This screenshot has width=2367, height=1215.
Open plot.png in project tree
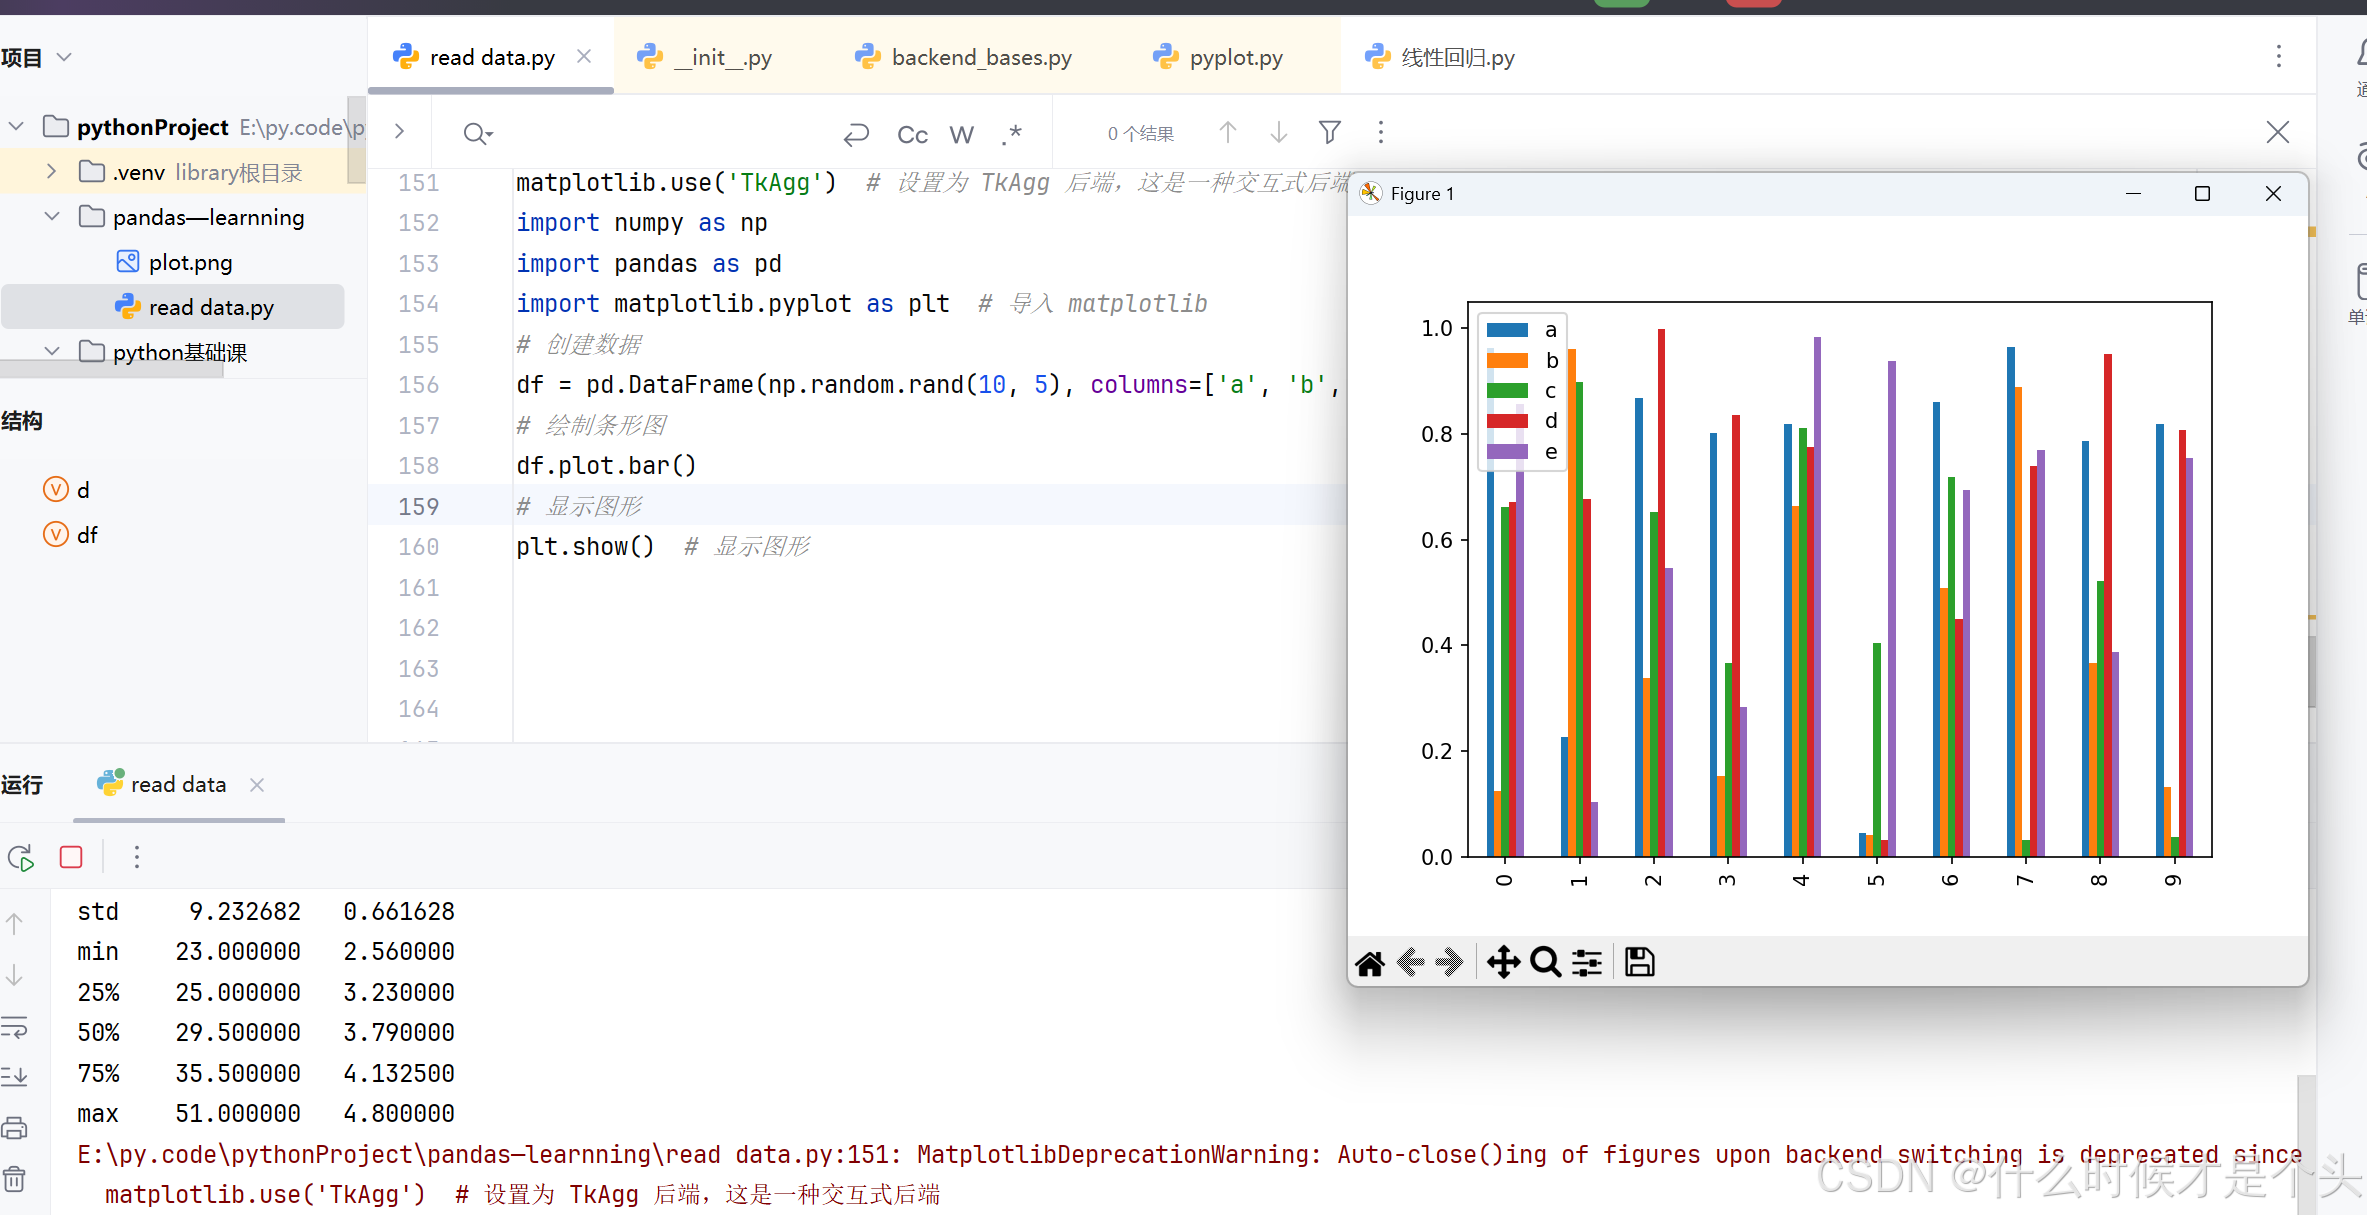[190, 262]
